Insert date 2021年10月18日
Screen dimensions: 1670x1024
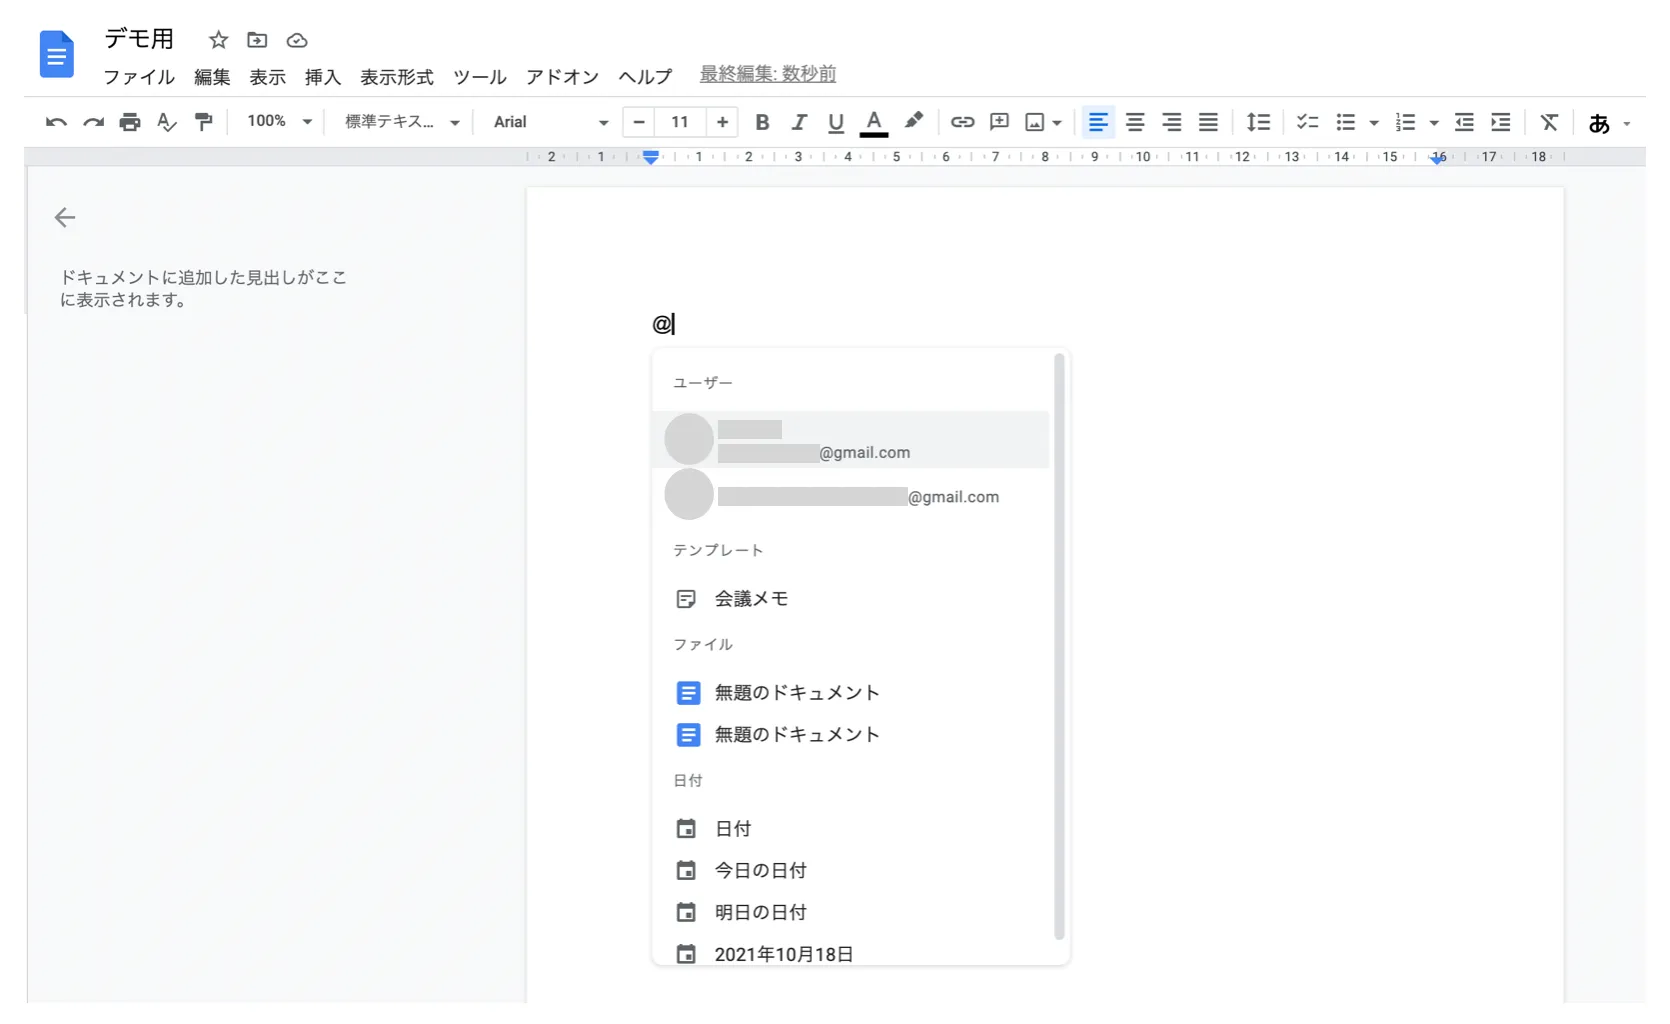(851, 952)
